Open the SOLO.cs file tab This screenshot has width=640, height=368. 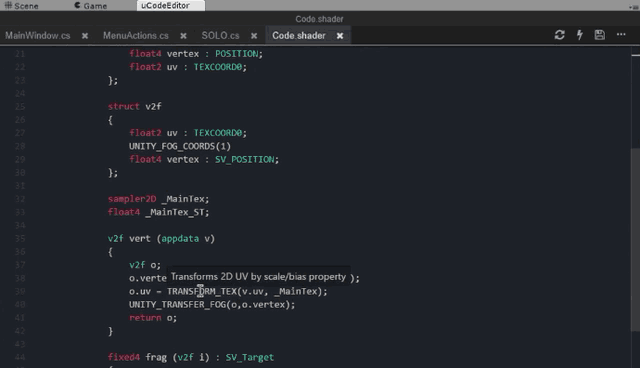coord(220,35)
